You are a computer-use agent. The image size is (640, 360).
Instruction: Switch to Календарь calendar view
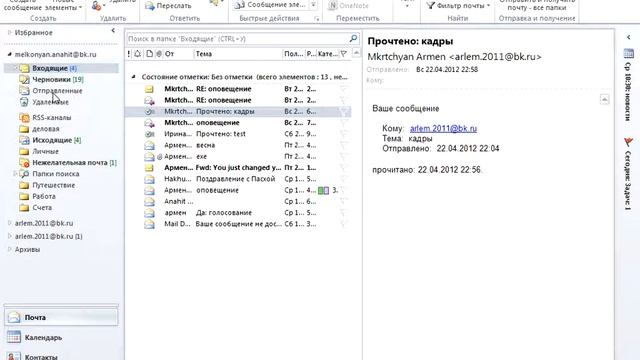pos(61,338)
